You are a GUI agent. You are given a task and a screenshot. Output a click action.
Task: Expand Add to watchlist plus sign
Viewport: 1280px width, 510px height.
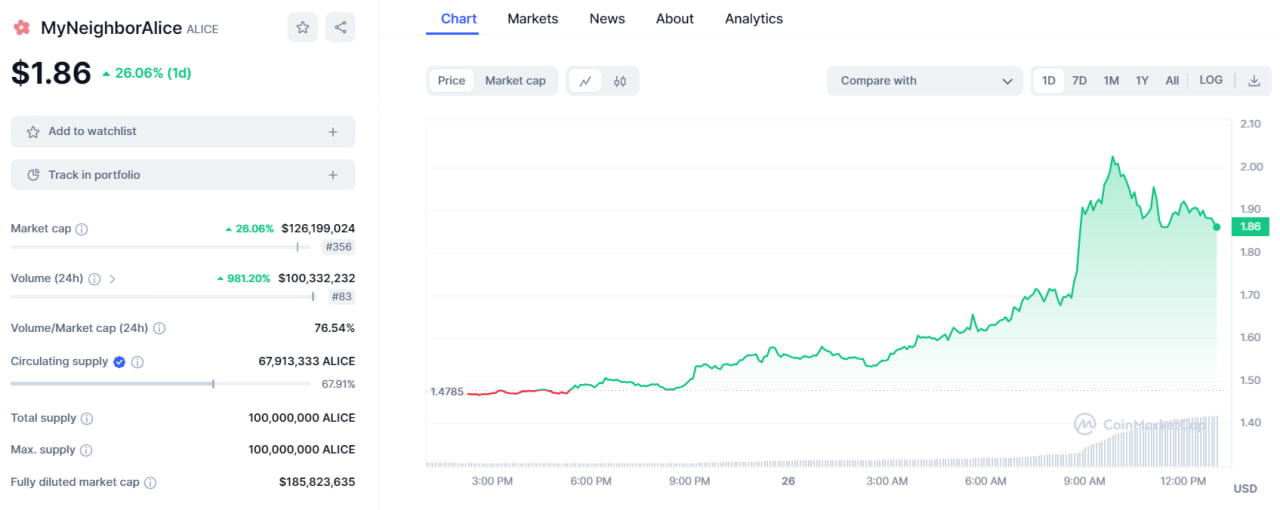pyautogui.click(x=333, y=132)
